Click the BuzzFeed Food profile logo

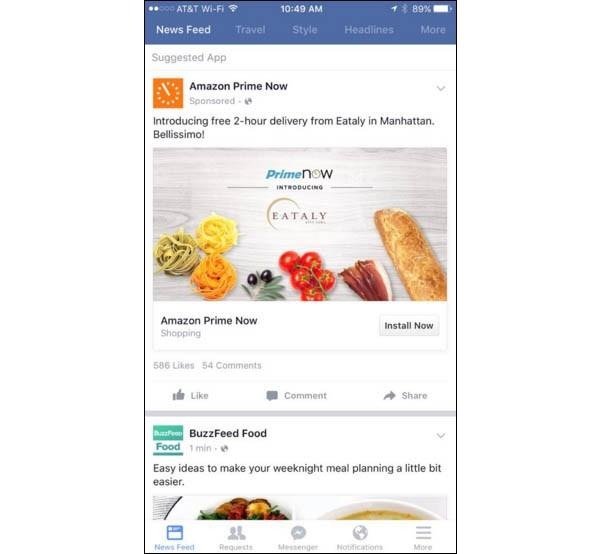click(x=168, y=440)
